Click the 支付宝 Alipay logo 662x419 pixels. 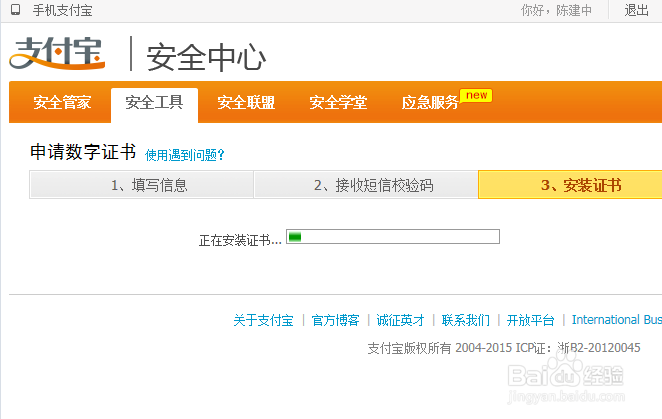pyautogui.click(x=57, y=53)
